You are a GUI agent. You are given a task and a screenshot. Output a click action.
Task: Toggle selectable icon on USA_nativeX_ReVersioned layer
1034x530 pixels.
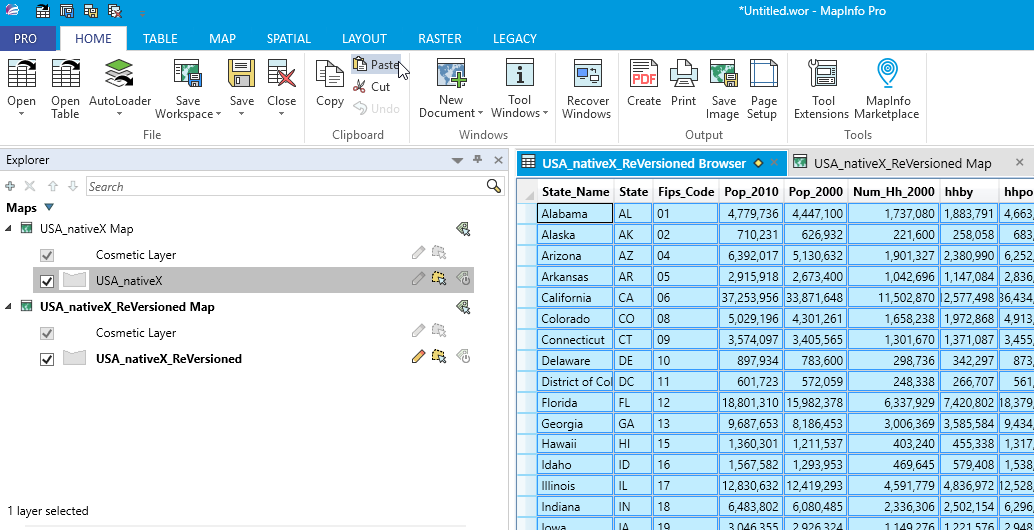coord(439,357)
